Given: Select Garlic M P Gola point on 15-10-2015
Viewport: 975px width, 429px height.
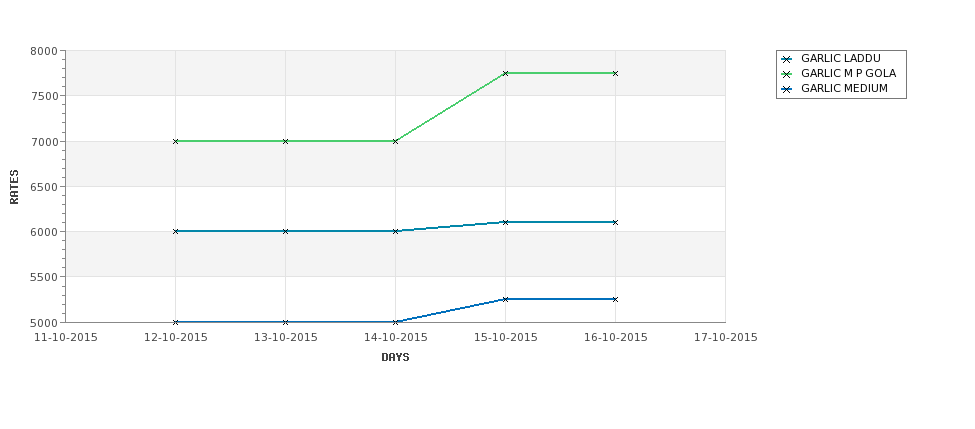Looking at the screenshot, I should tap(506, 73).
